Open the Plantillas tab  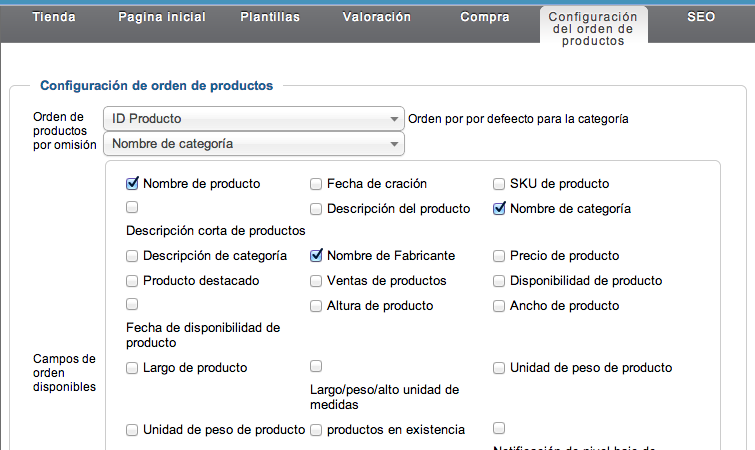[270, 17]
